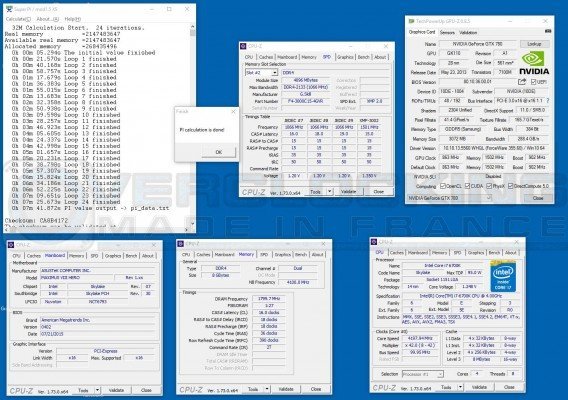Image resolution: width=568 pixels, height=400 pixels.
Task: Click the American Megatrends Inc. BIOS brand value
Action: [98, 320]
